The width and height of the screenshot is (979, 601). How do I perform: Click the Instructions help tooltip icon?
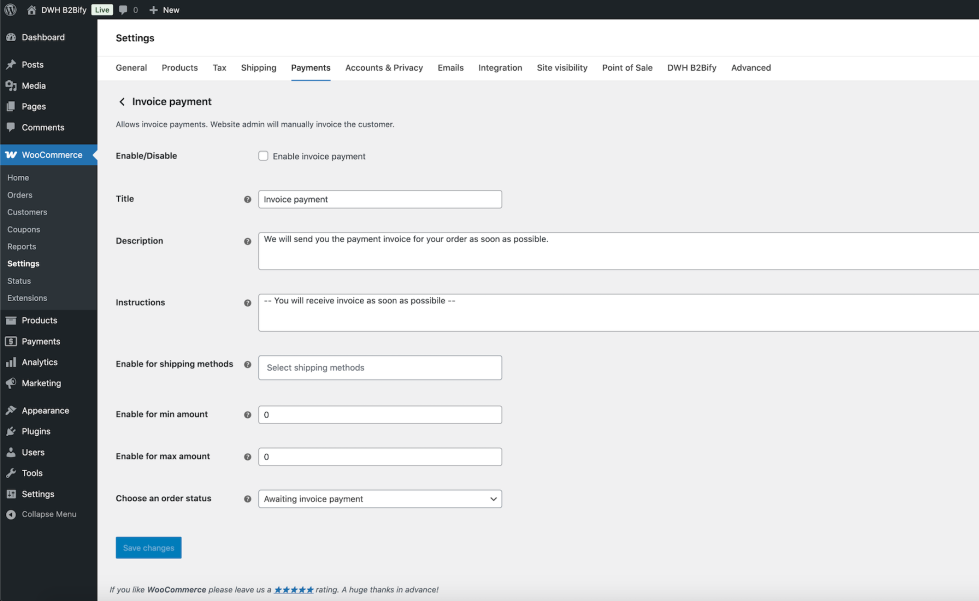coord(248,303)
